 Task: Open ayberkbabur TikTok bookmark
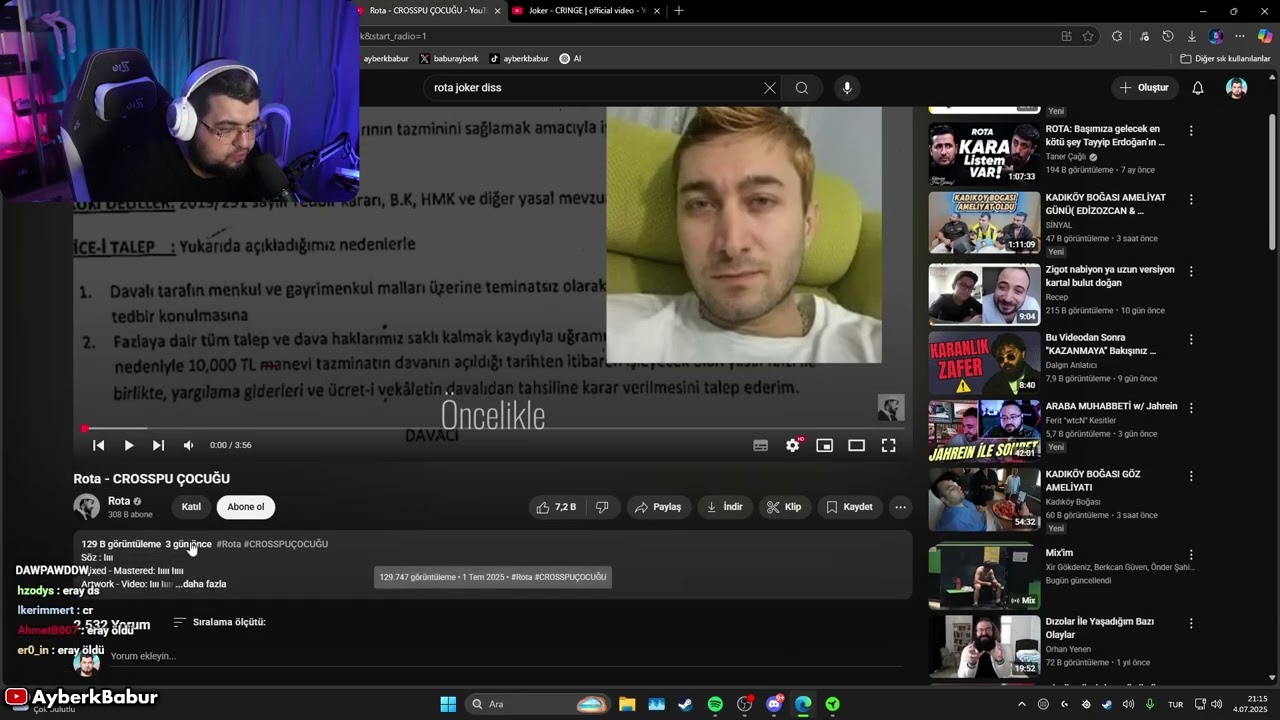(x=519, y=59)
